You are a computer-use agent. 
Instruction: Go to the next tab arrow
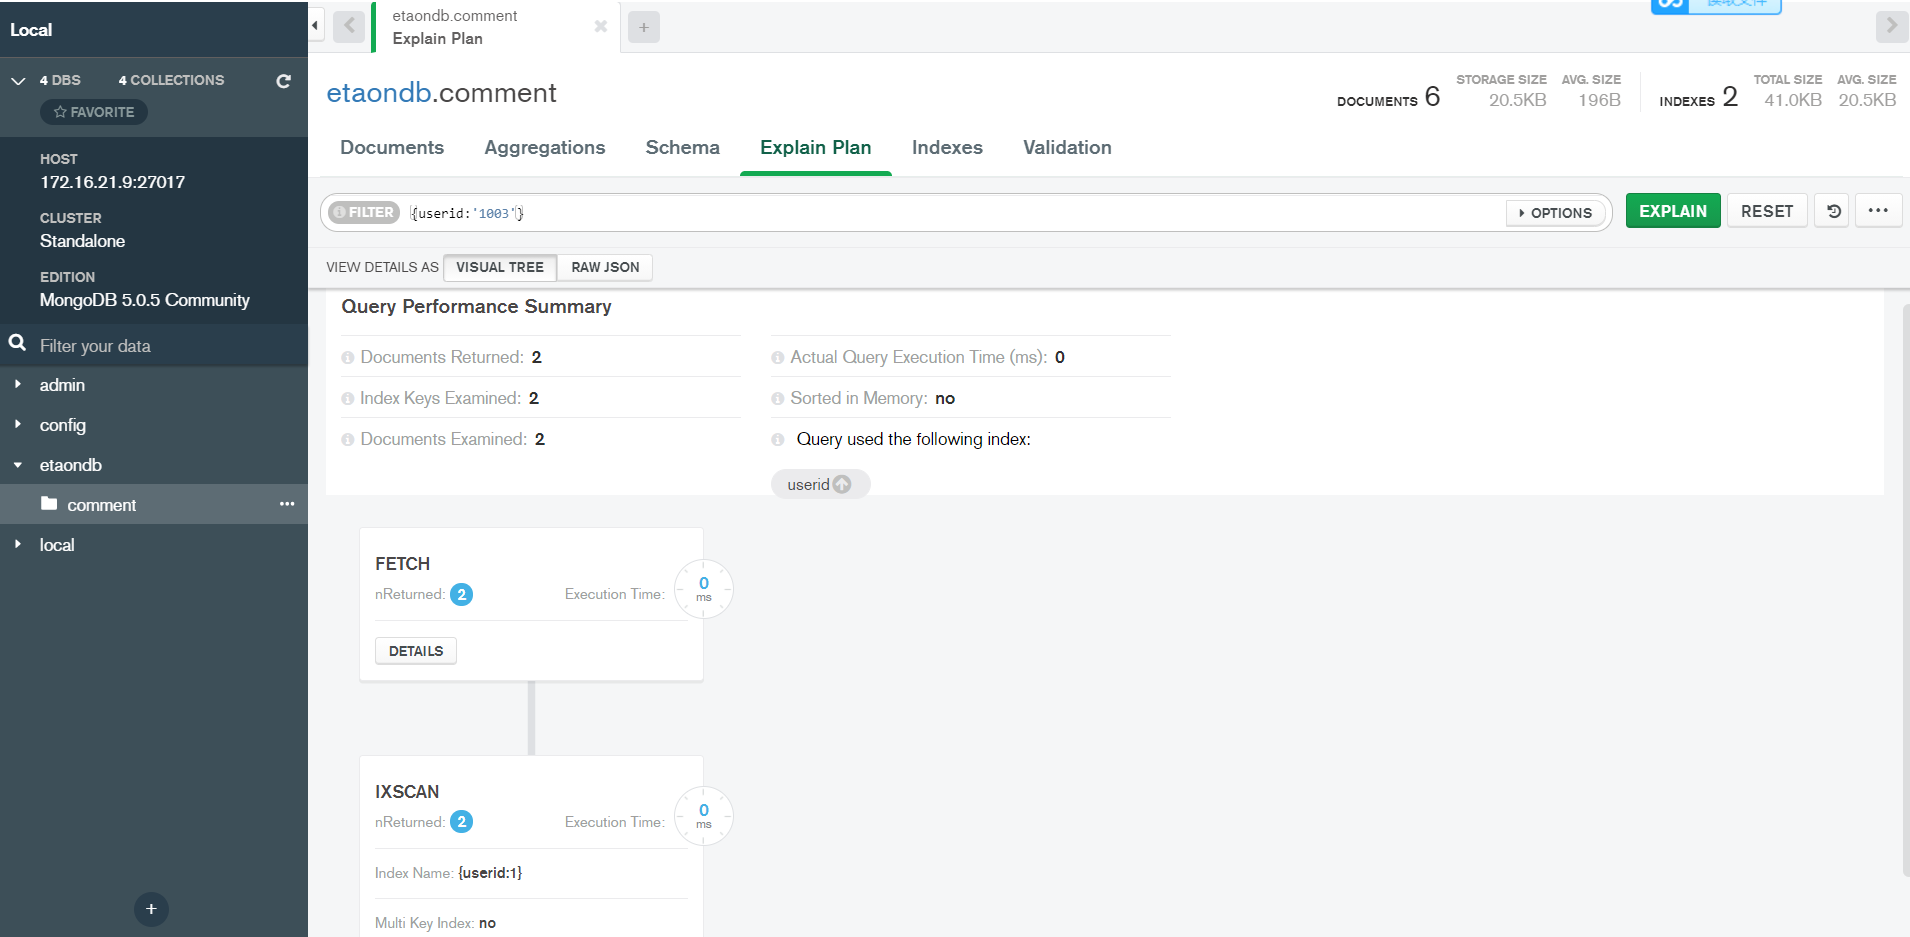click(1891, 26)
